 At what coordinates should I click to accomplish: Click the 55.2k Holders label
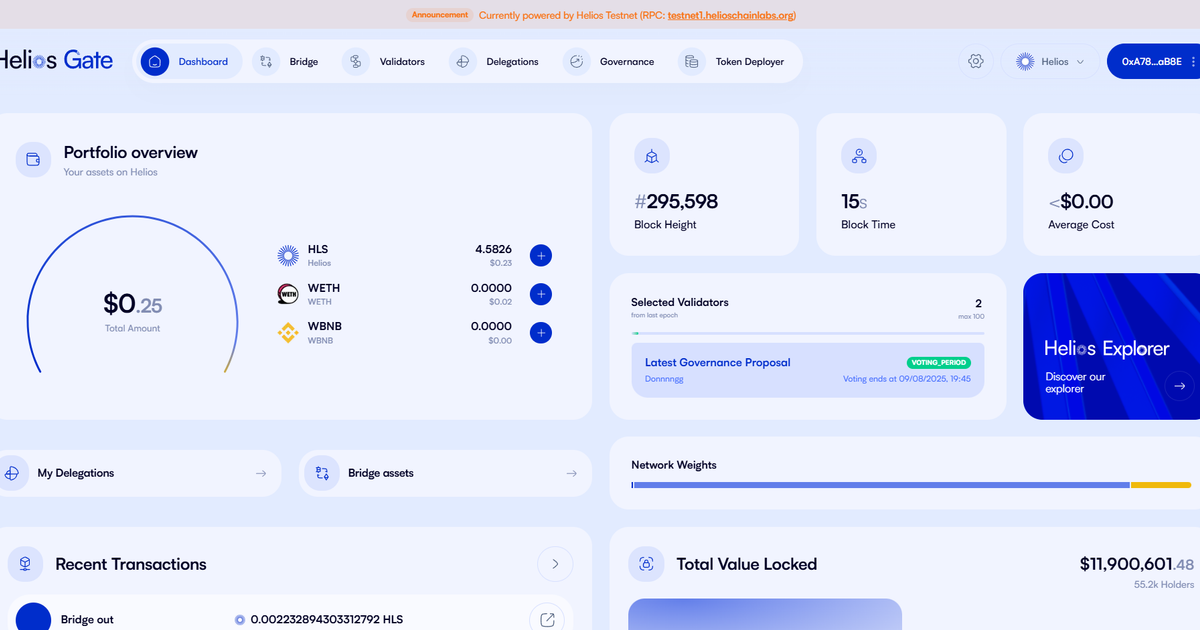tap(1164, 584)
